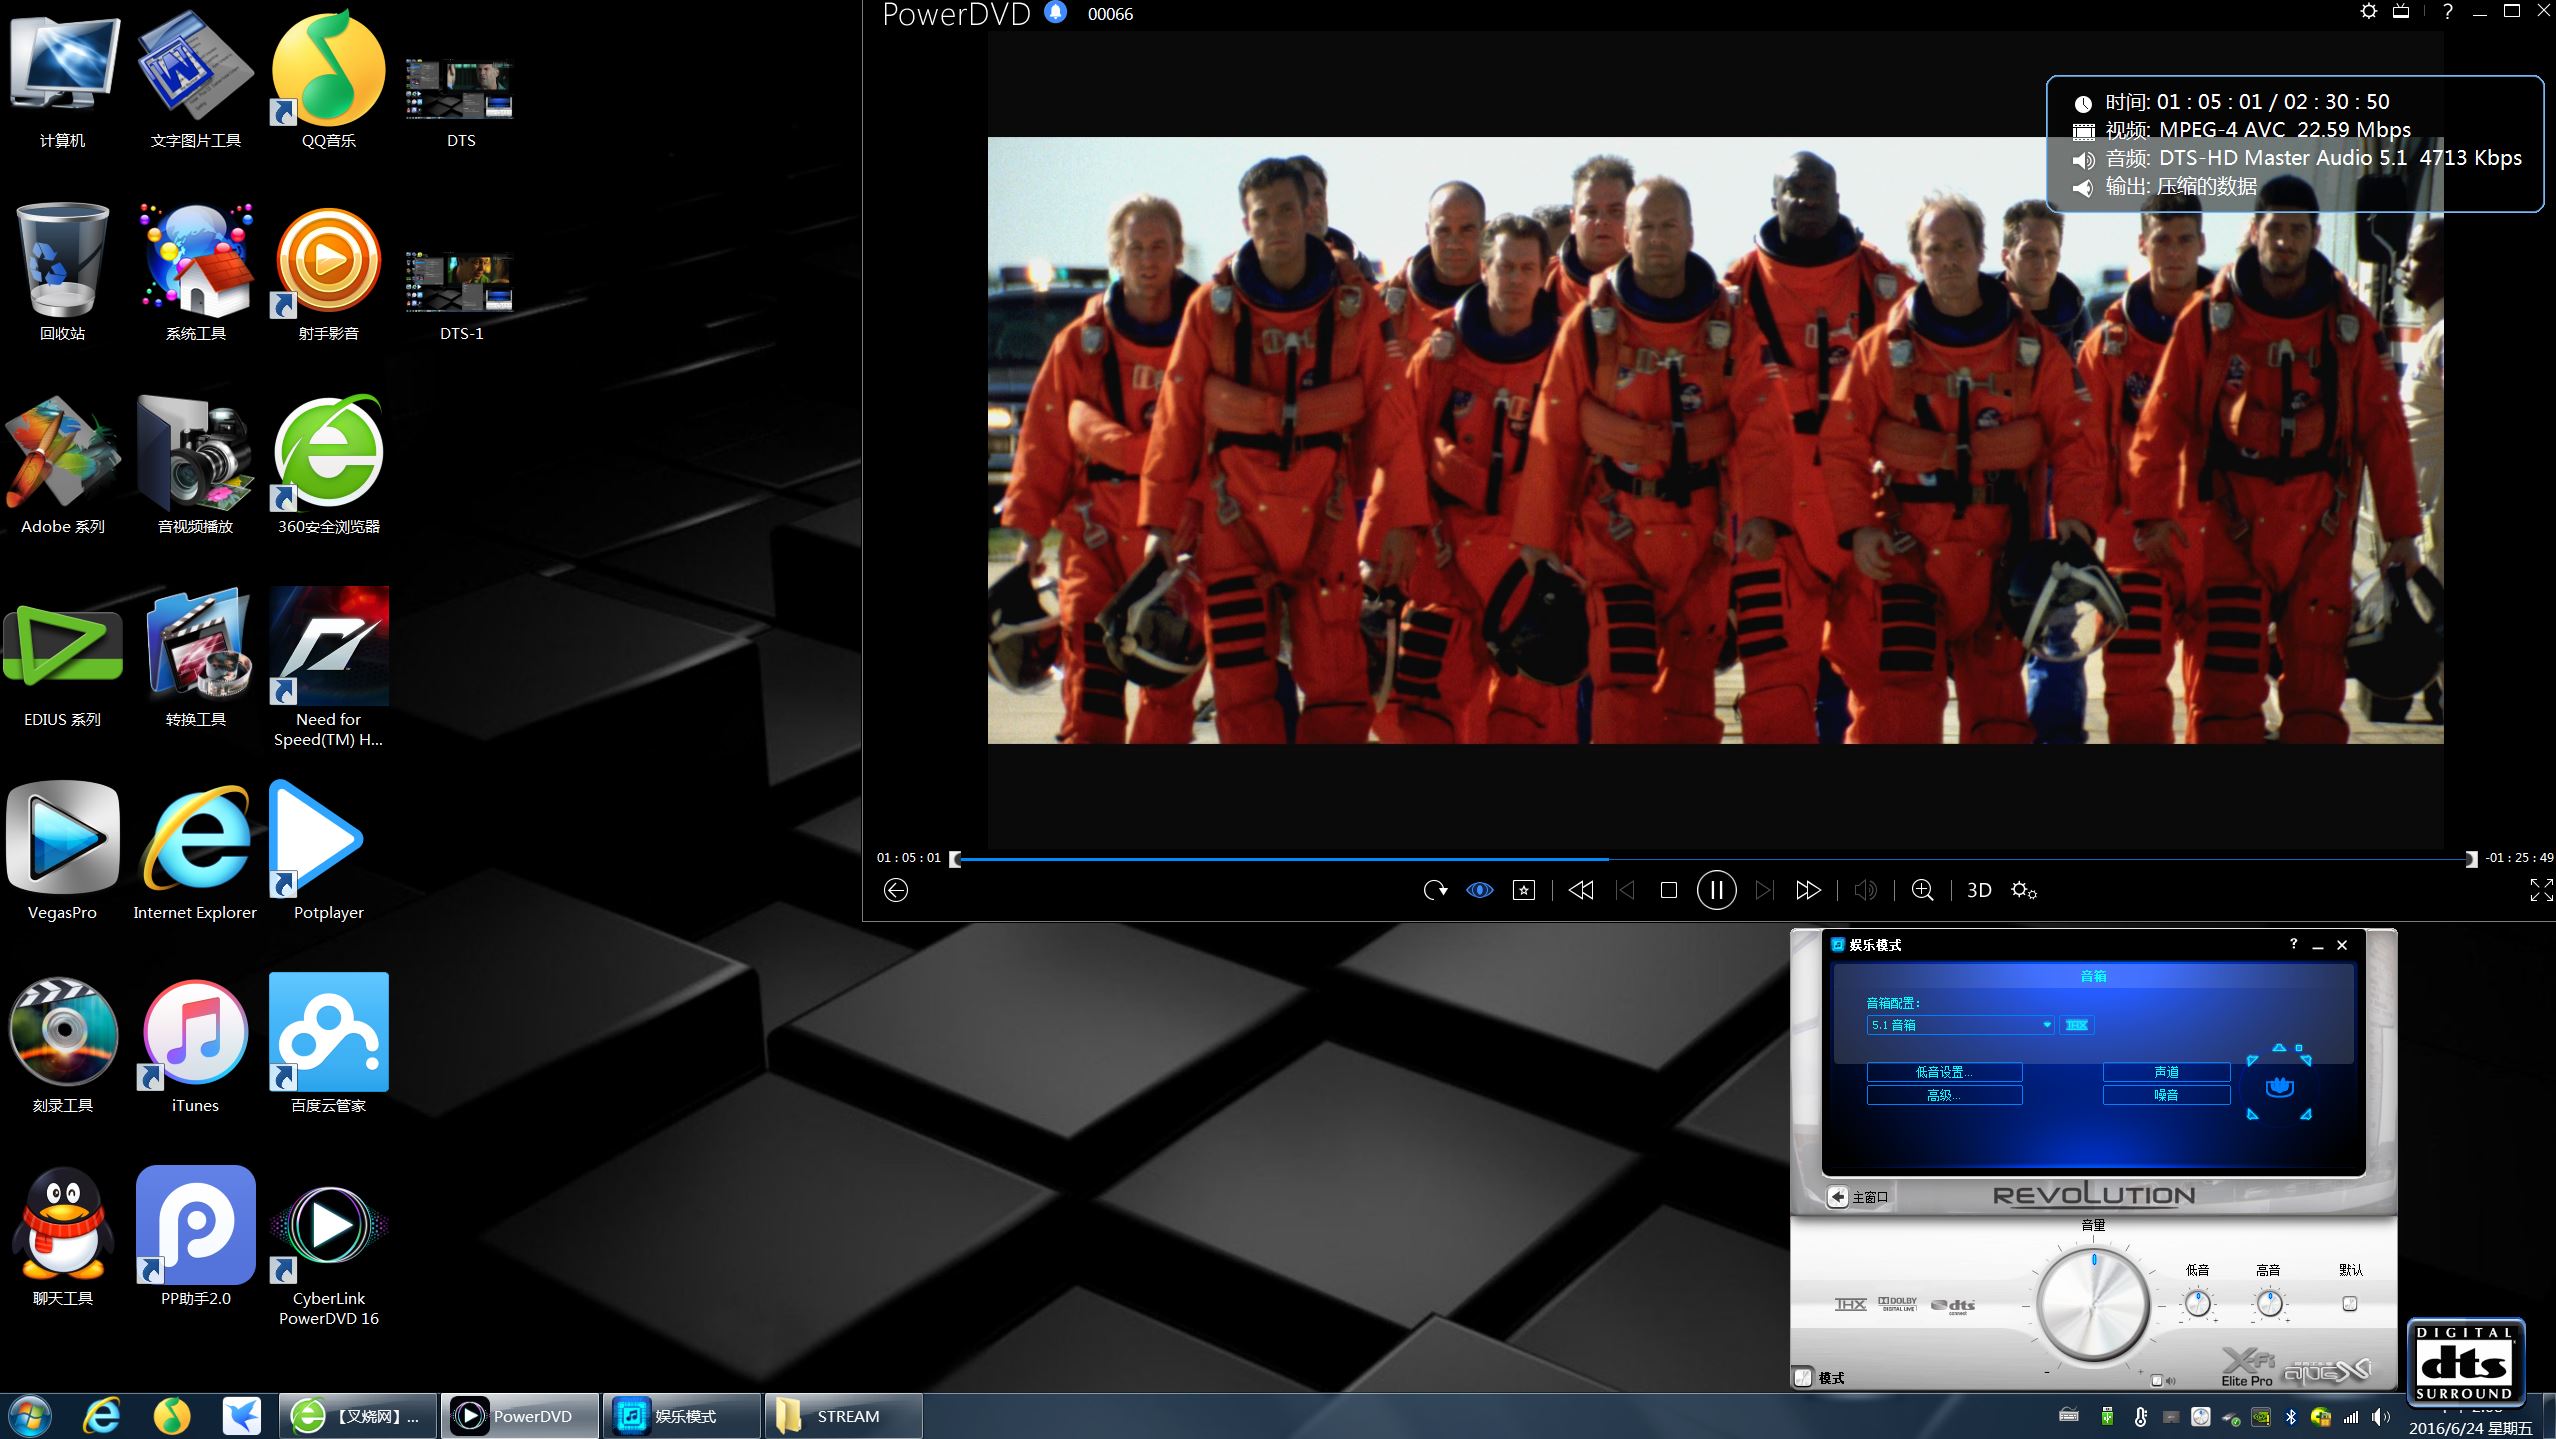Click the next chapter button
The width and height of the screenshot is (2556, 1439).
(1765, 890)
